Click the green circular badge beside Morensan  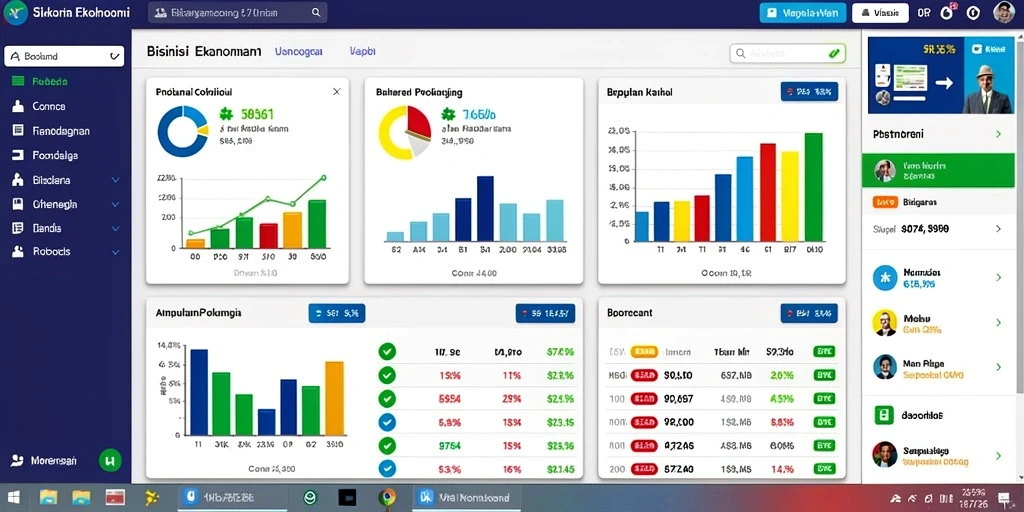[x=110, y=460]
